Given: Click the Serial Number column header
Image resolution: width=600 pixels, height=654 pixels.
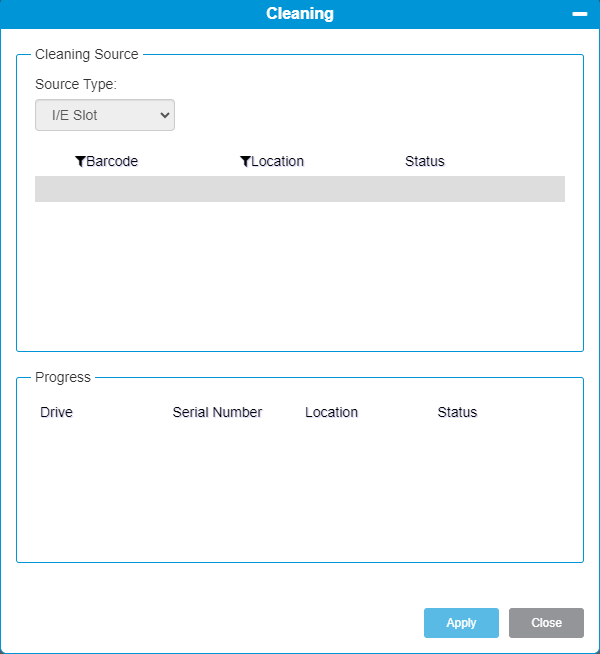Looking at the screenshot, I should 217,412.
